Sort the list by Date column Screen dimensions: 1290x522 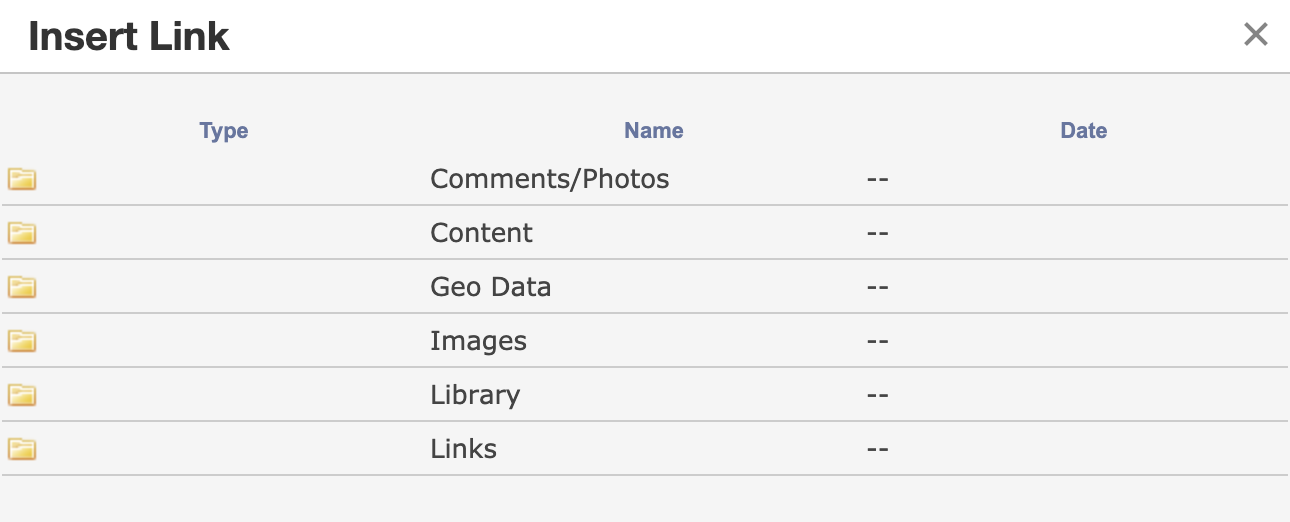coord(1084,131)
